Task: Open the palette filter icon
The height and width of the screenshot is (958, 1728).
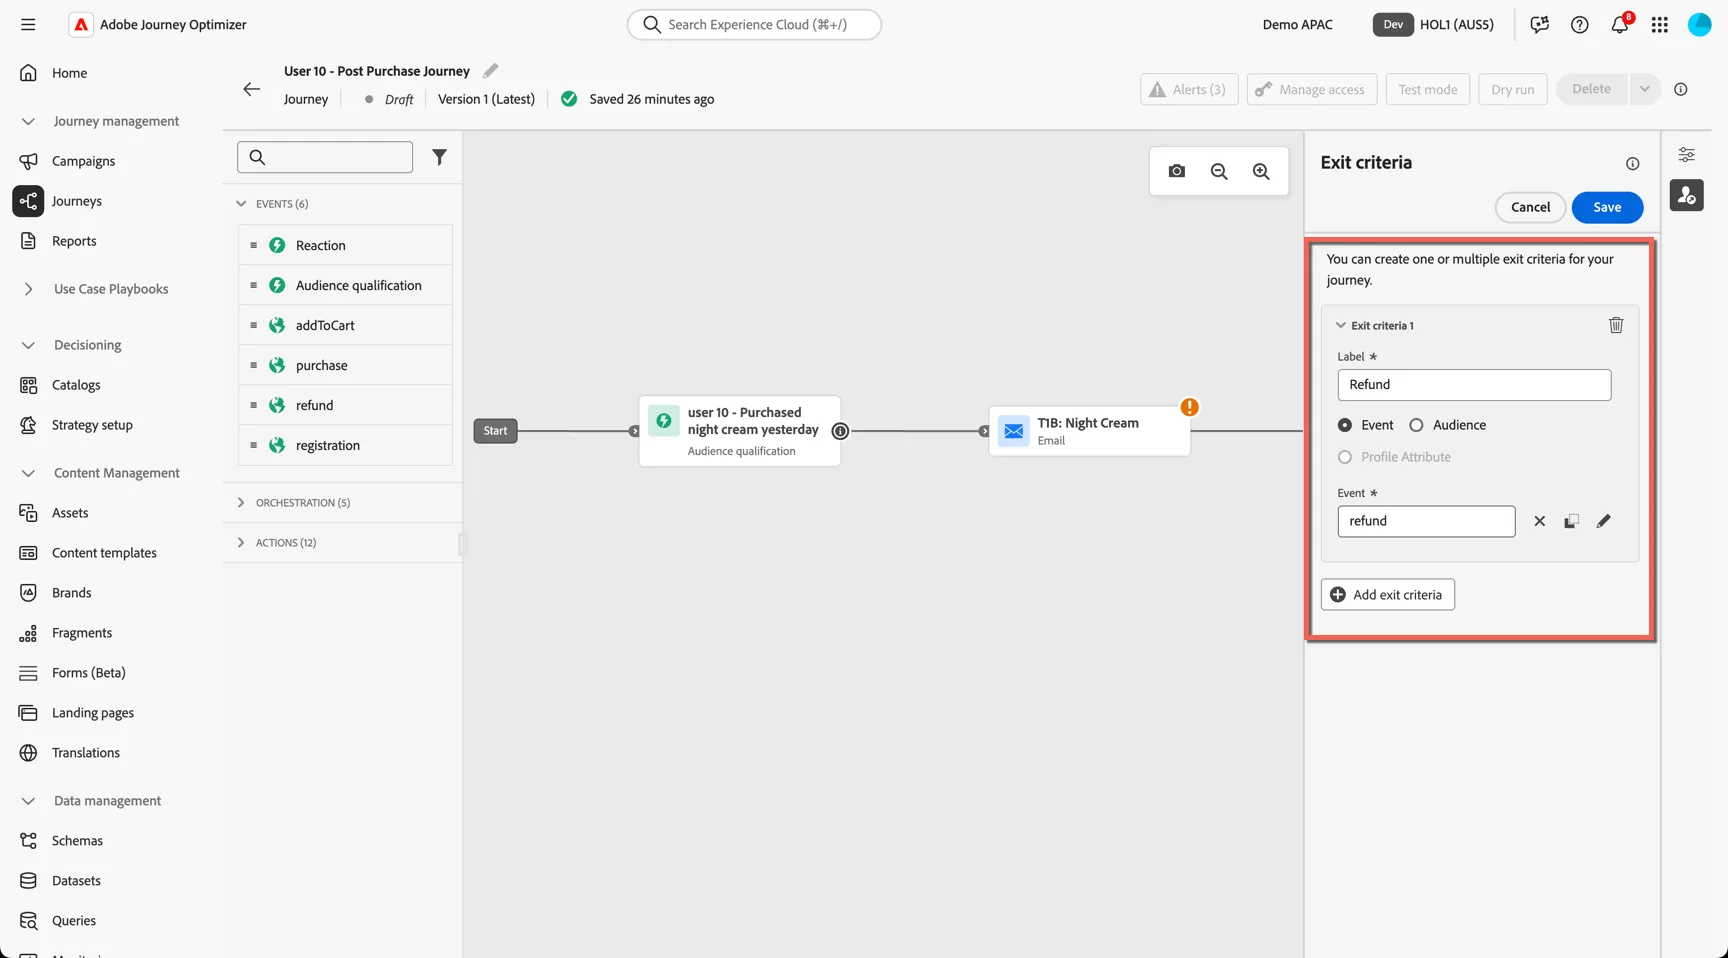Action: coord(439,157)
